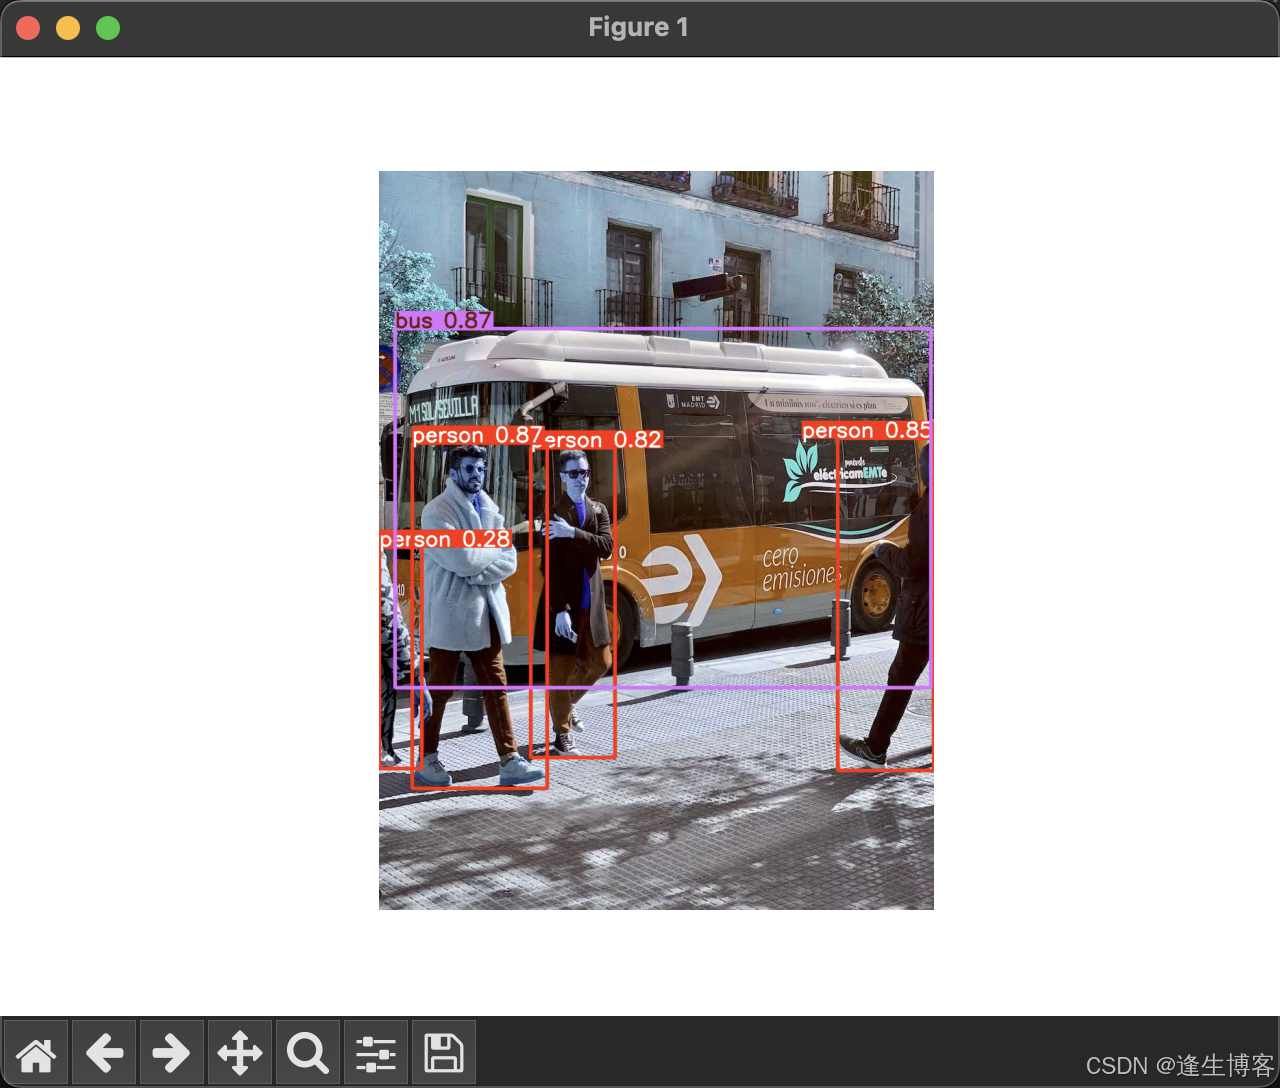
Task: Click the "person 0.85" detection label
Action: pyautogui.click(x=866, y=430)
